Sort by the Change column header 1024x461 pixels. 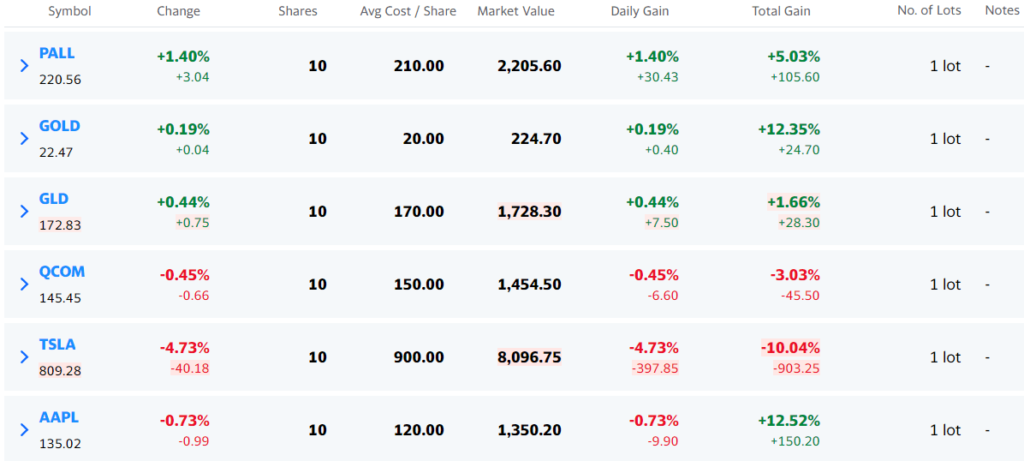click(178, 11)
